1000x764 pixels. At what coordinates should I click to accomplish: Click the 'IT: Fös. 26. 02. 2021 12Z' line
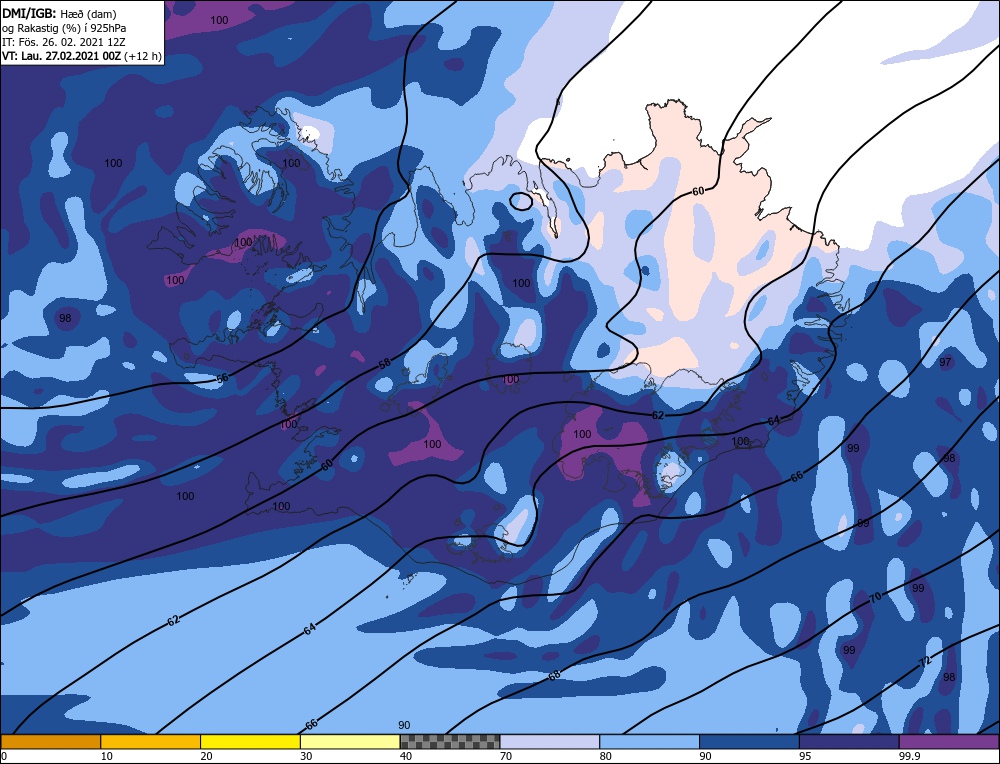click(x=64, y=42)
